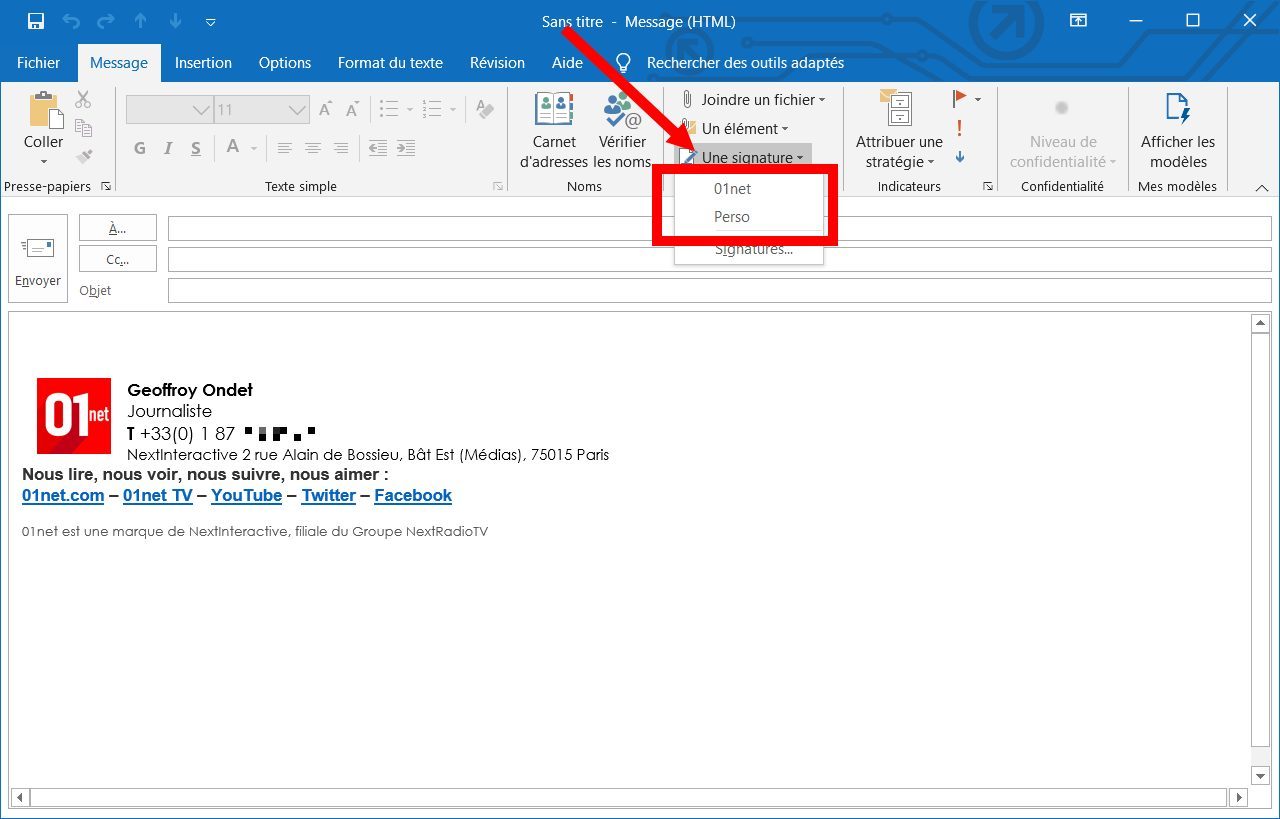This screenshot has height=819, width=1280.
Task: Click the Cc... button
Action: 118,259
